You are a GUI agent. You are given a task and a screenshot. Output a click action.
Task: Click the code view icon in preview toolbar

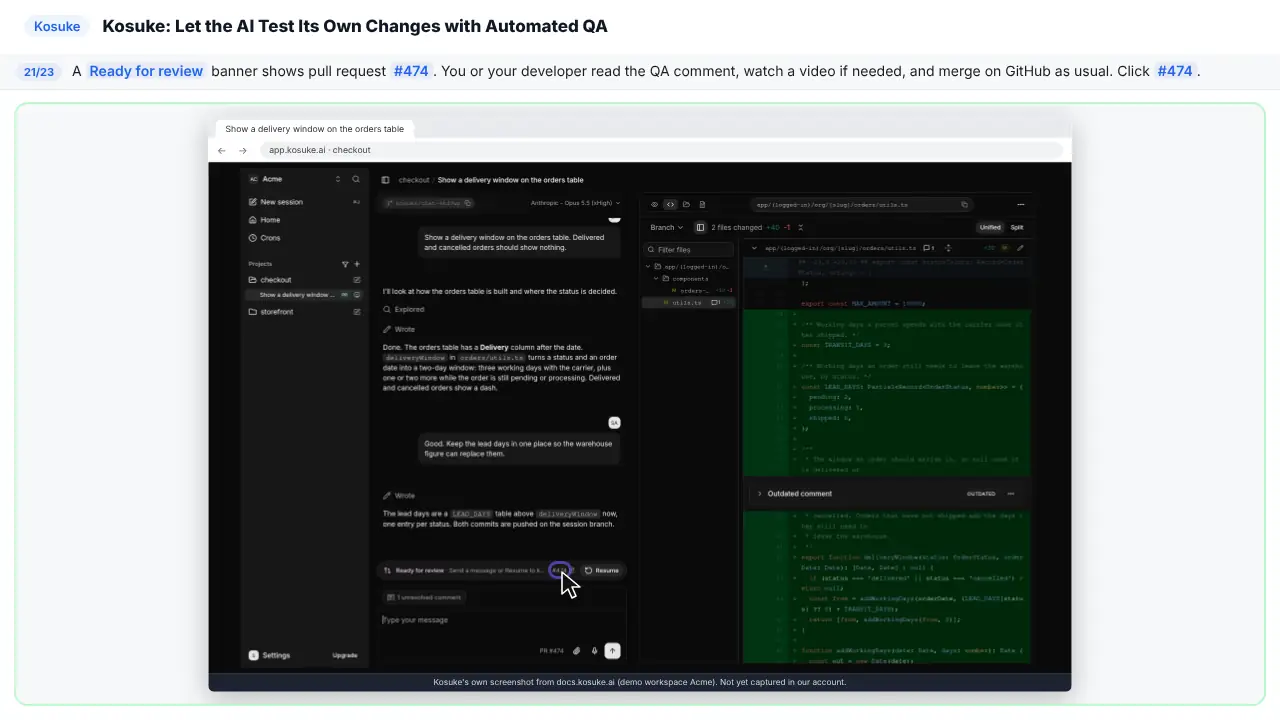click(670, 204)
